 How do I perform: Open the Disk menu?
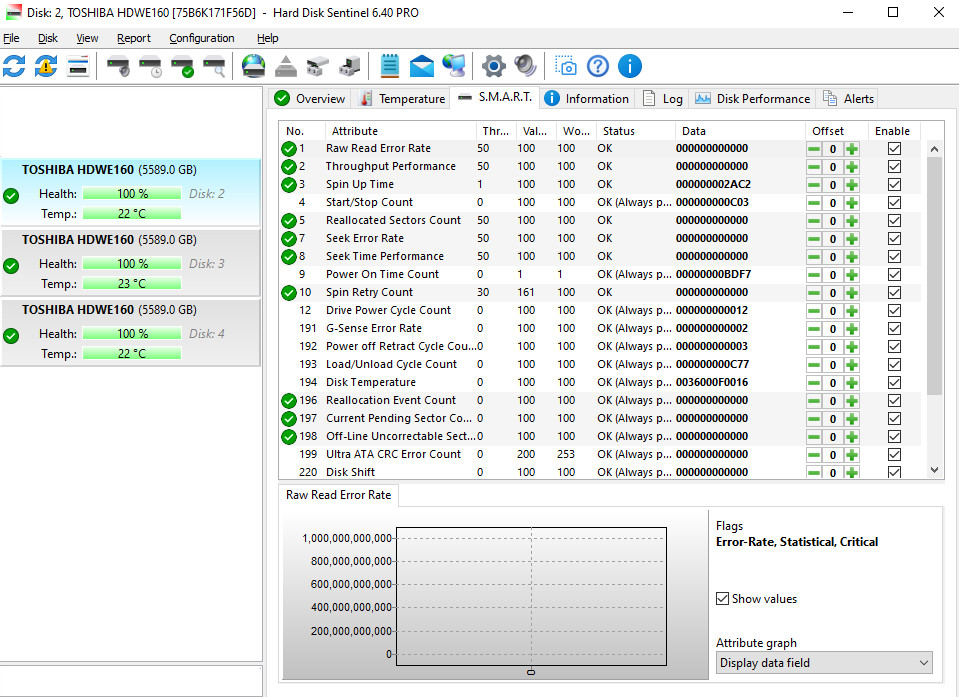tap(48, 38)
